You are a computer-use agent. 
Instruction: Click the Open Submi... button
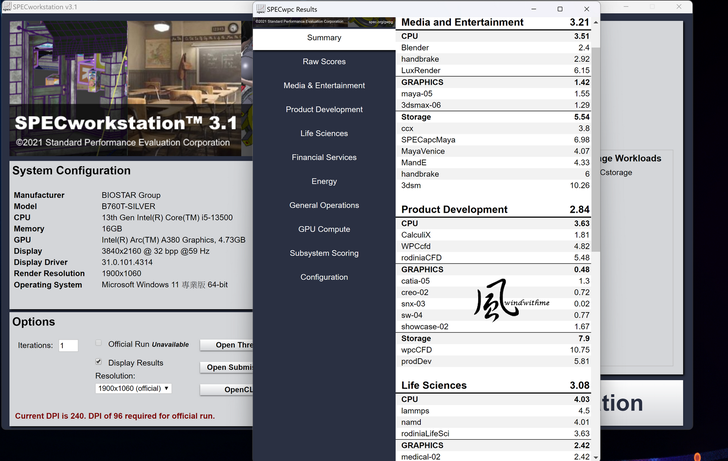[x=227, y=367]
